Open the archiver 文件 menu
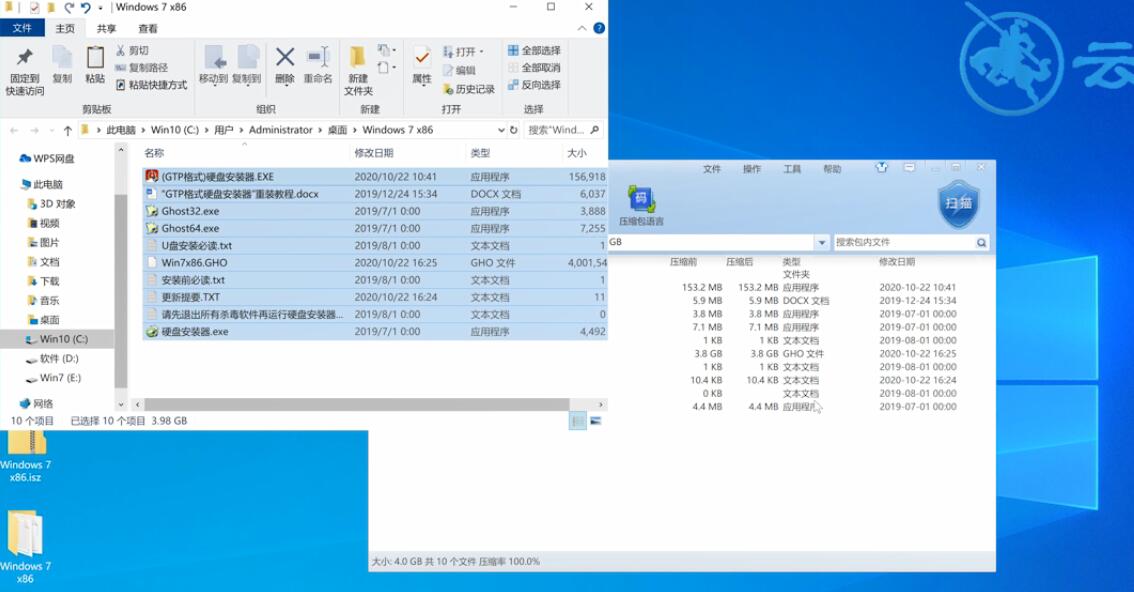The image size is (1134, 592). point(712,168)
